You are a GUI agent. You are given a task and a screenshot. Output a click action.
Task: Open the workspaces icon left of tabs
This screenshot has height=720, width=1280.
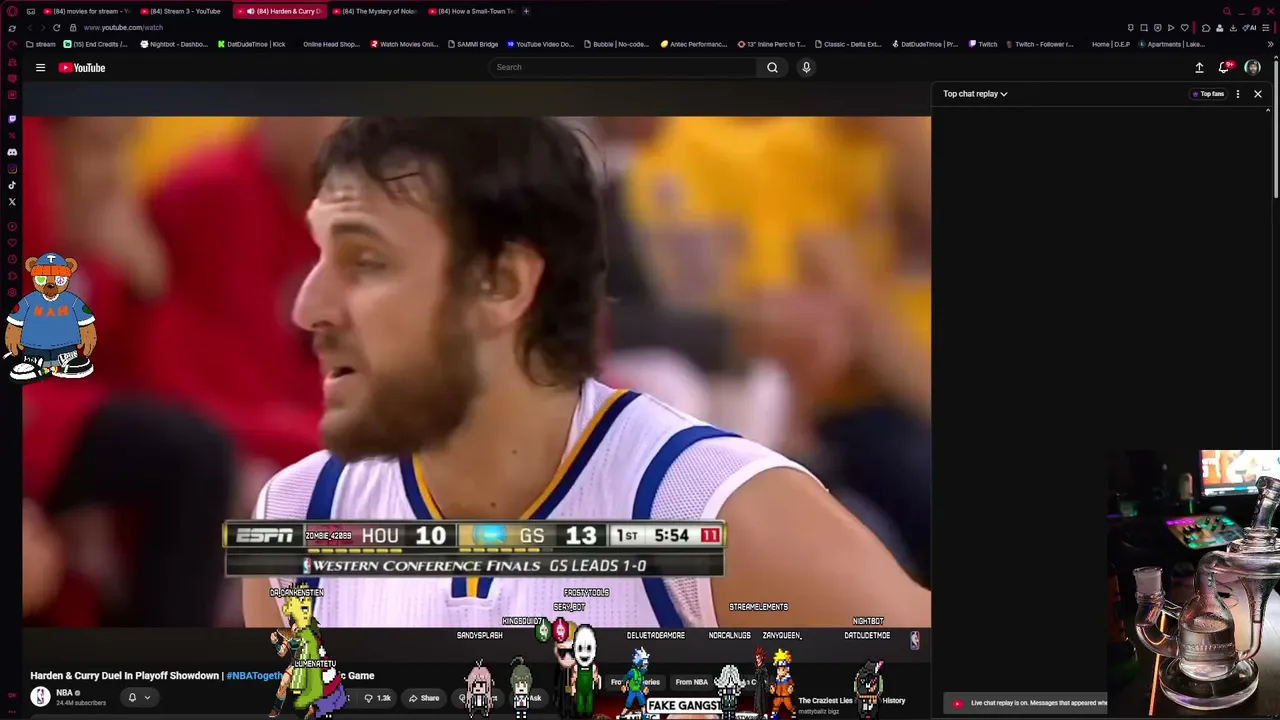point(31,11)
